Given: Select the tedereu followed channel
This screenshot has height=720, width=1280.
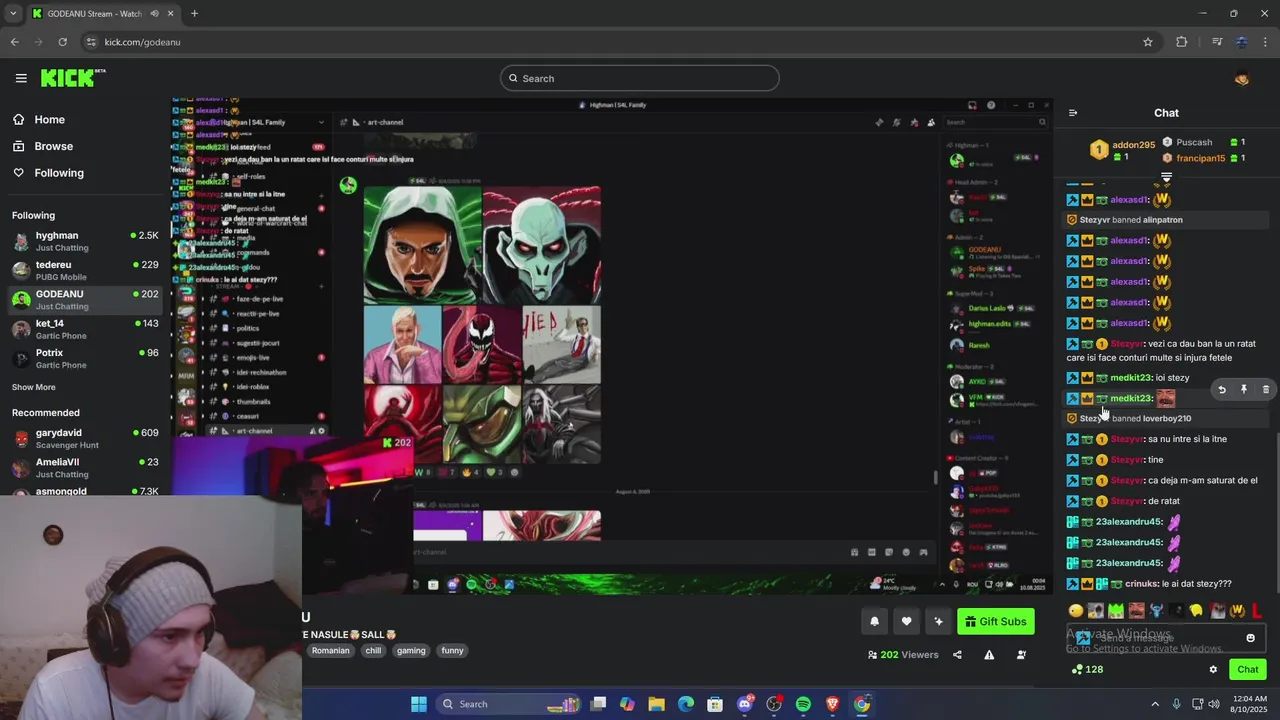Looking at the screenshot, I should (x=85, y=270).
